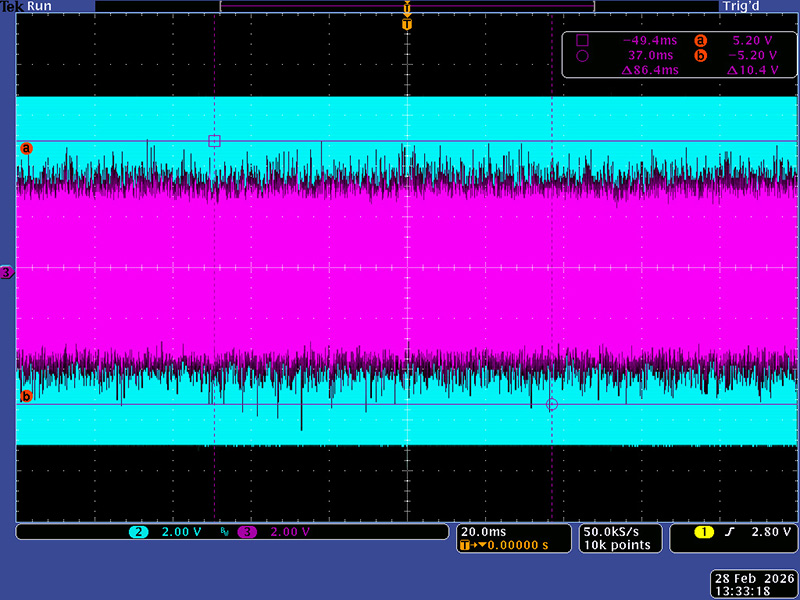Click the orange trigger position T marker
Viewport: 800px width, 600px height.
(406, 24)
